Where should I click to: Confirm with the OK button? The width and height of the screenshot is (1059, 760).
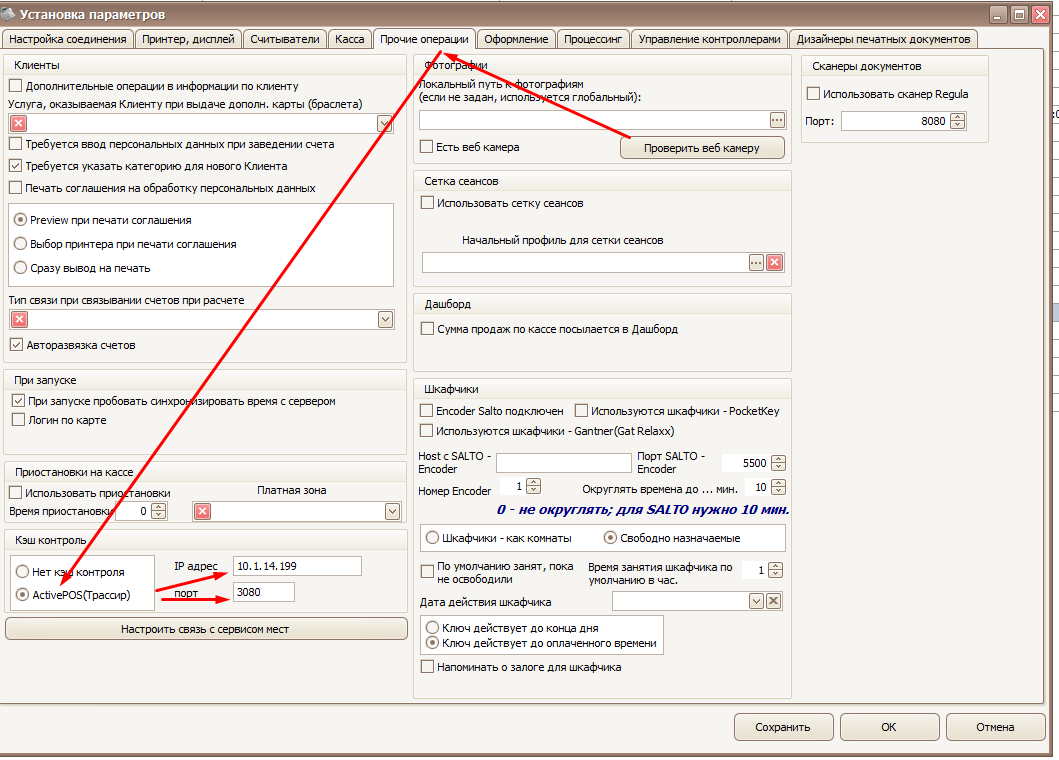point(889,727)
